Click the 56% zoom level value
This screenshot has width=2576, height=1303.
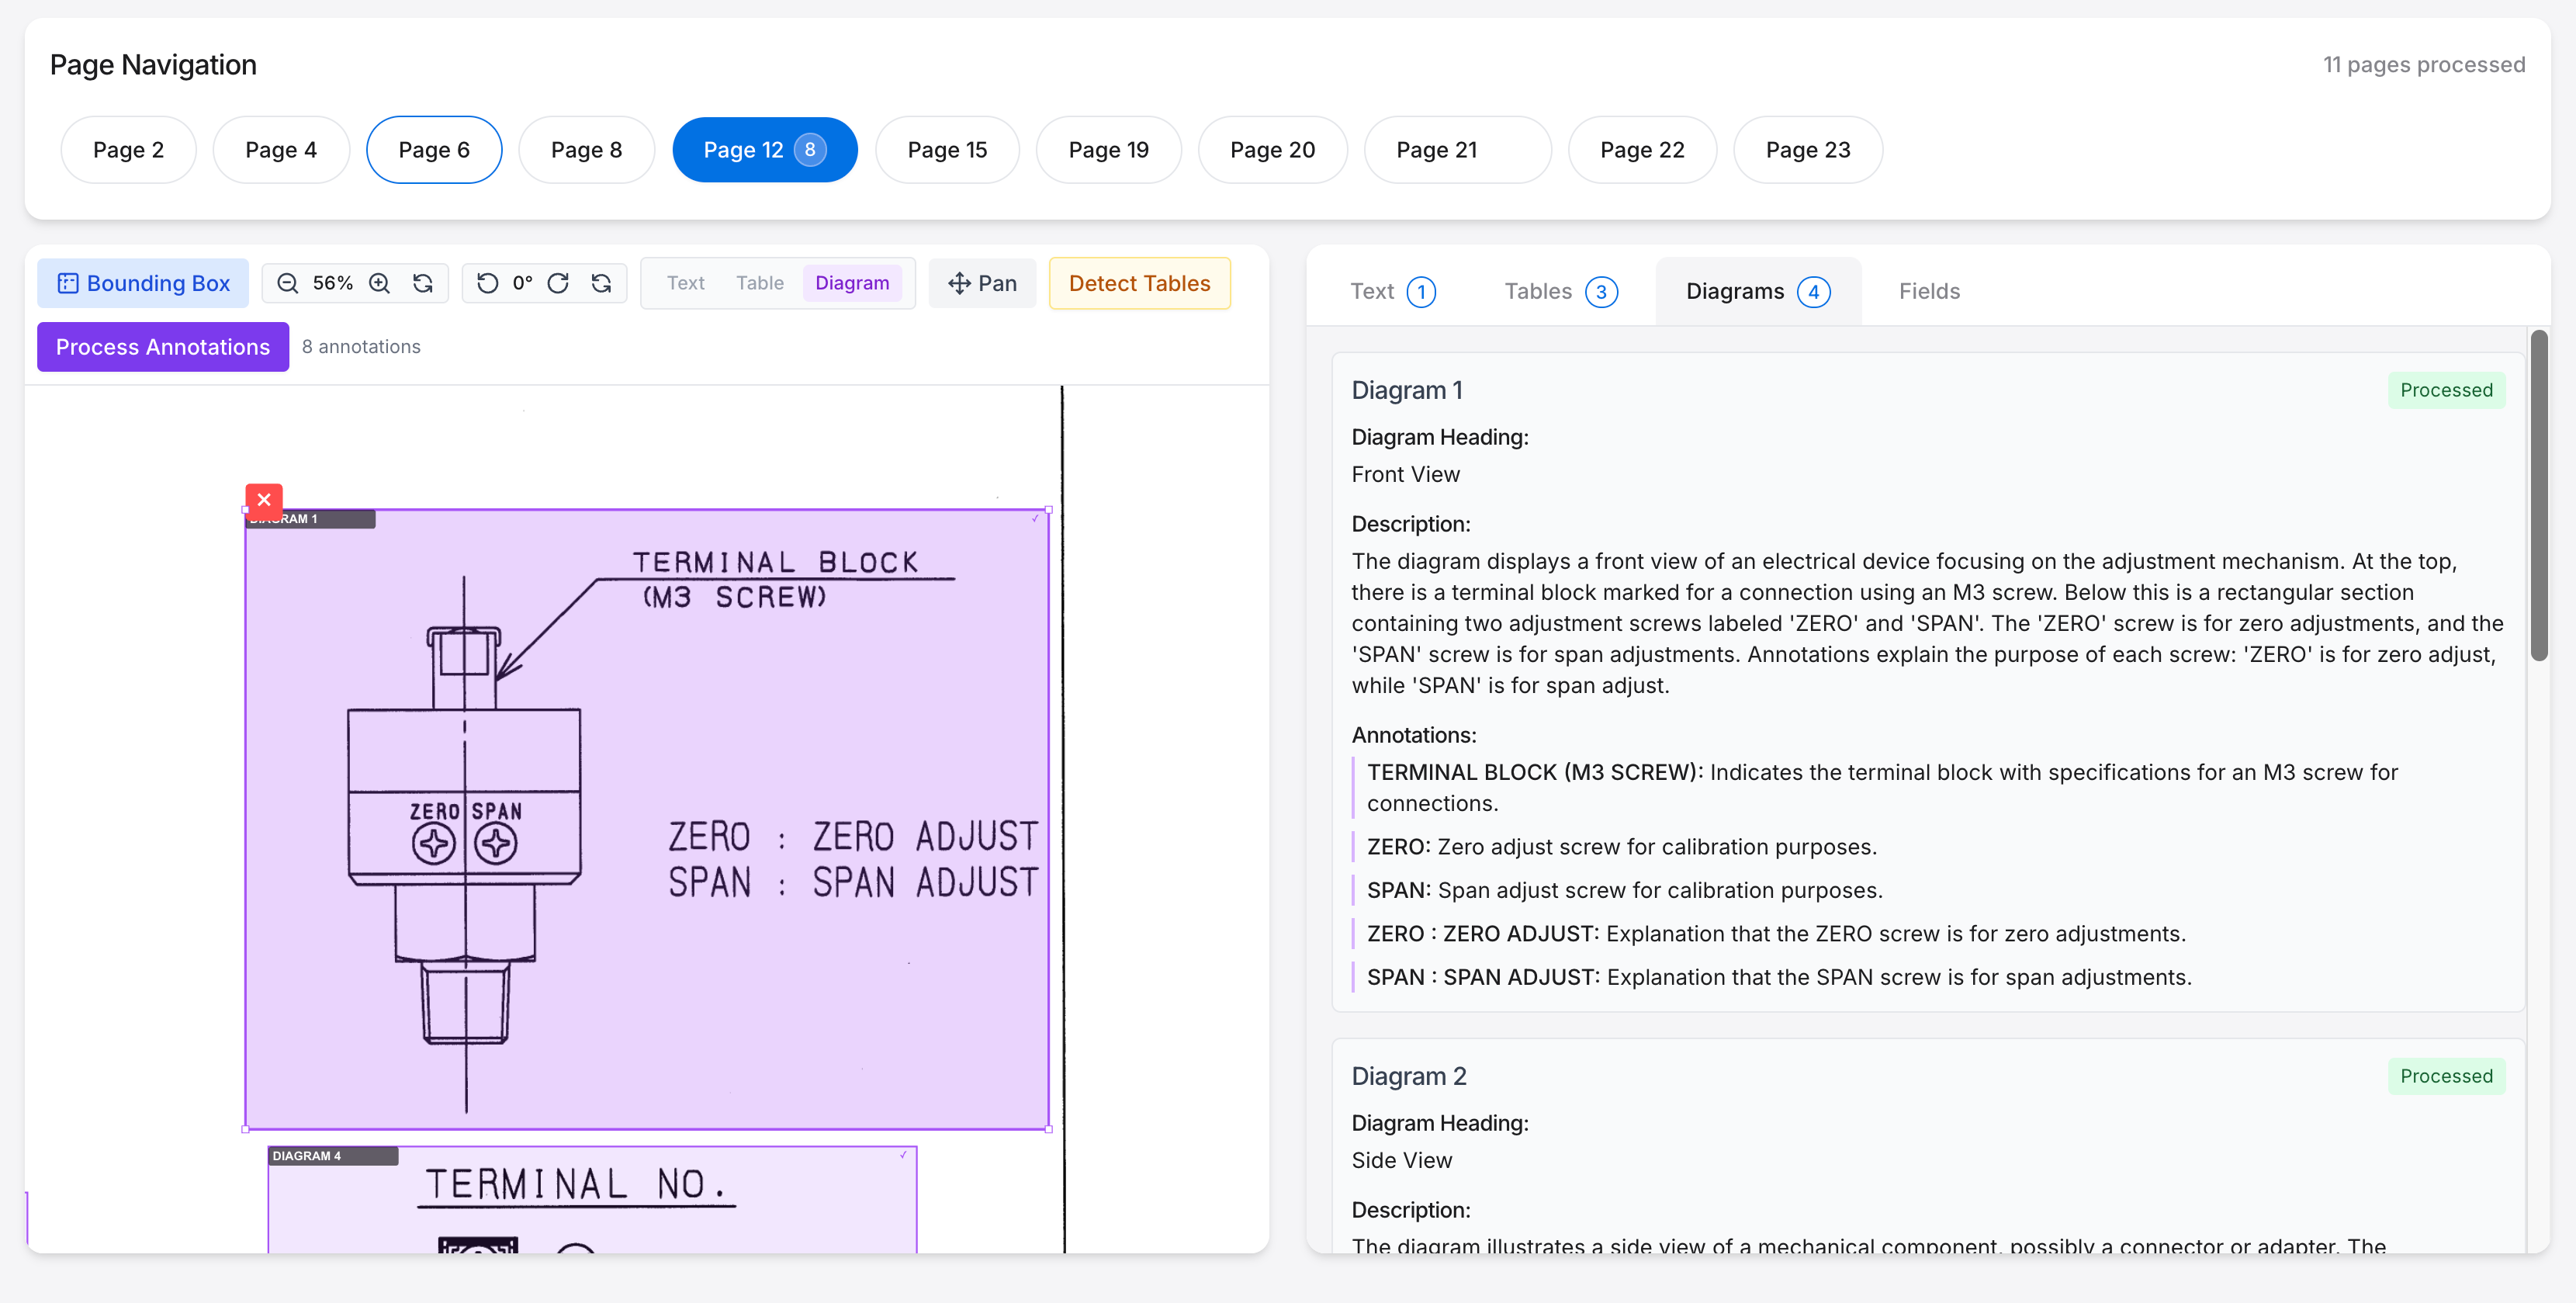pyautogui.click(x=332, y=283)
